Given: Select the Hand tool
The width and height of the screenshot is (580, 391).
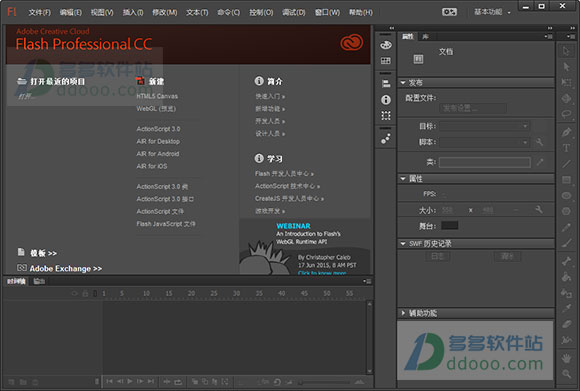Looking at the screenshot, I should tap(566, 358).
